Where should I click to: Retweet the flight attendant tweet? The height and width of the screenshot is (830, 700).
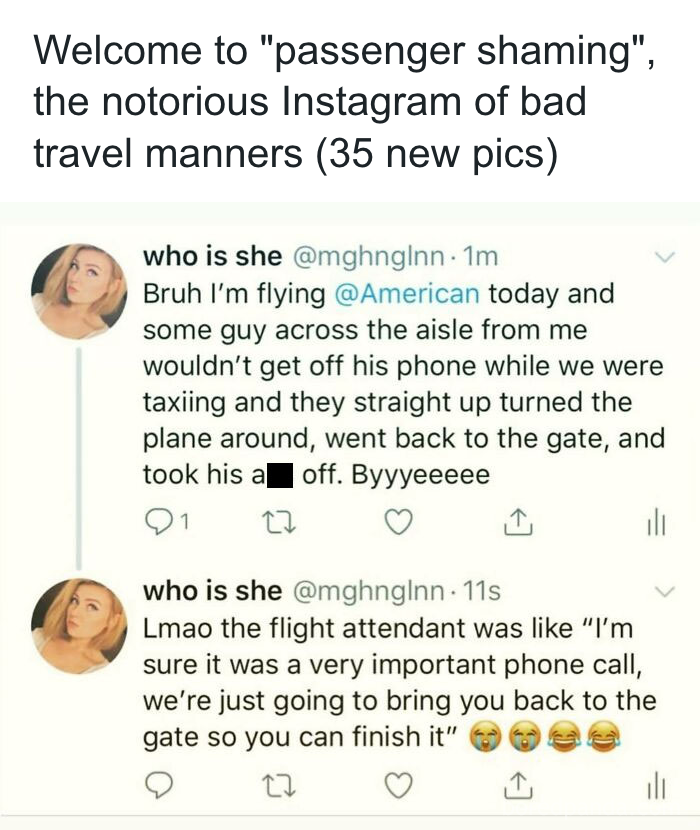click(x=279, y=785)
